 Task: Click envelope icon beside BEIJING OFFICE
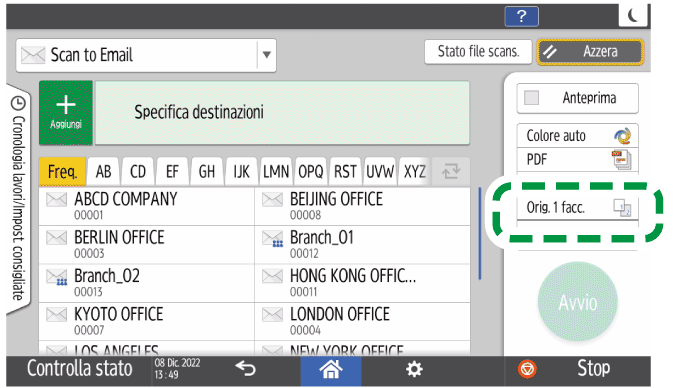(272, 199)
